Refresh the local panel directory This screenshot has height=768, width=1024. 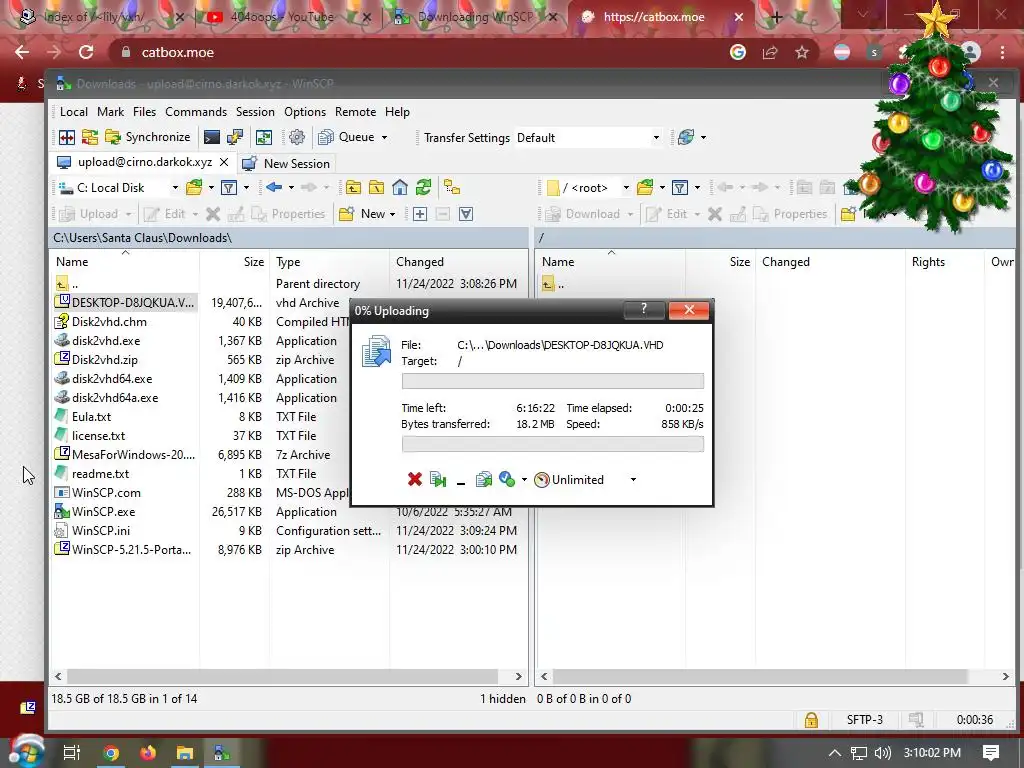[423, 188]
